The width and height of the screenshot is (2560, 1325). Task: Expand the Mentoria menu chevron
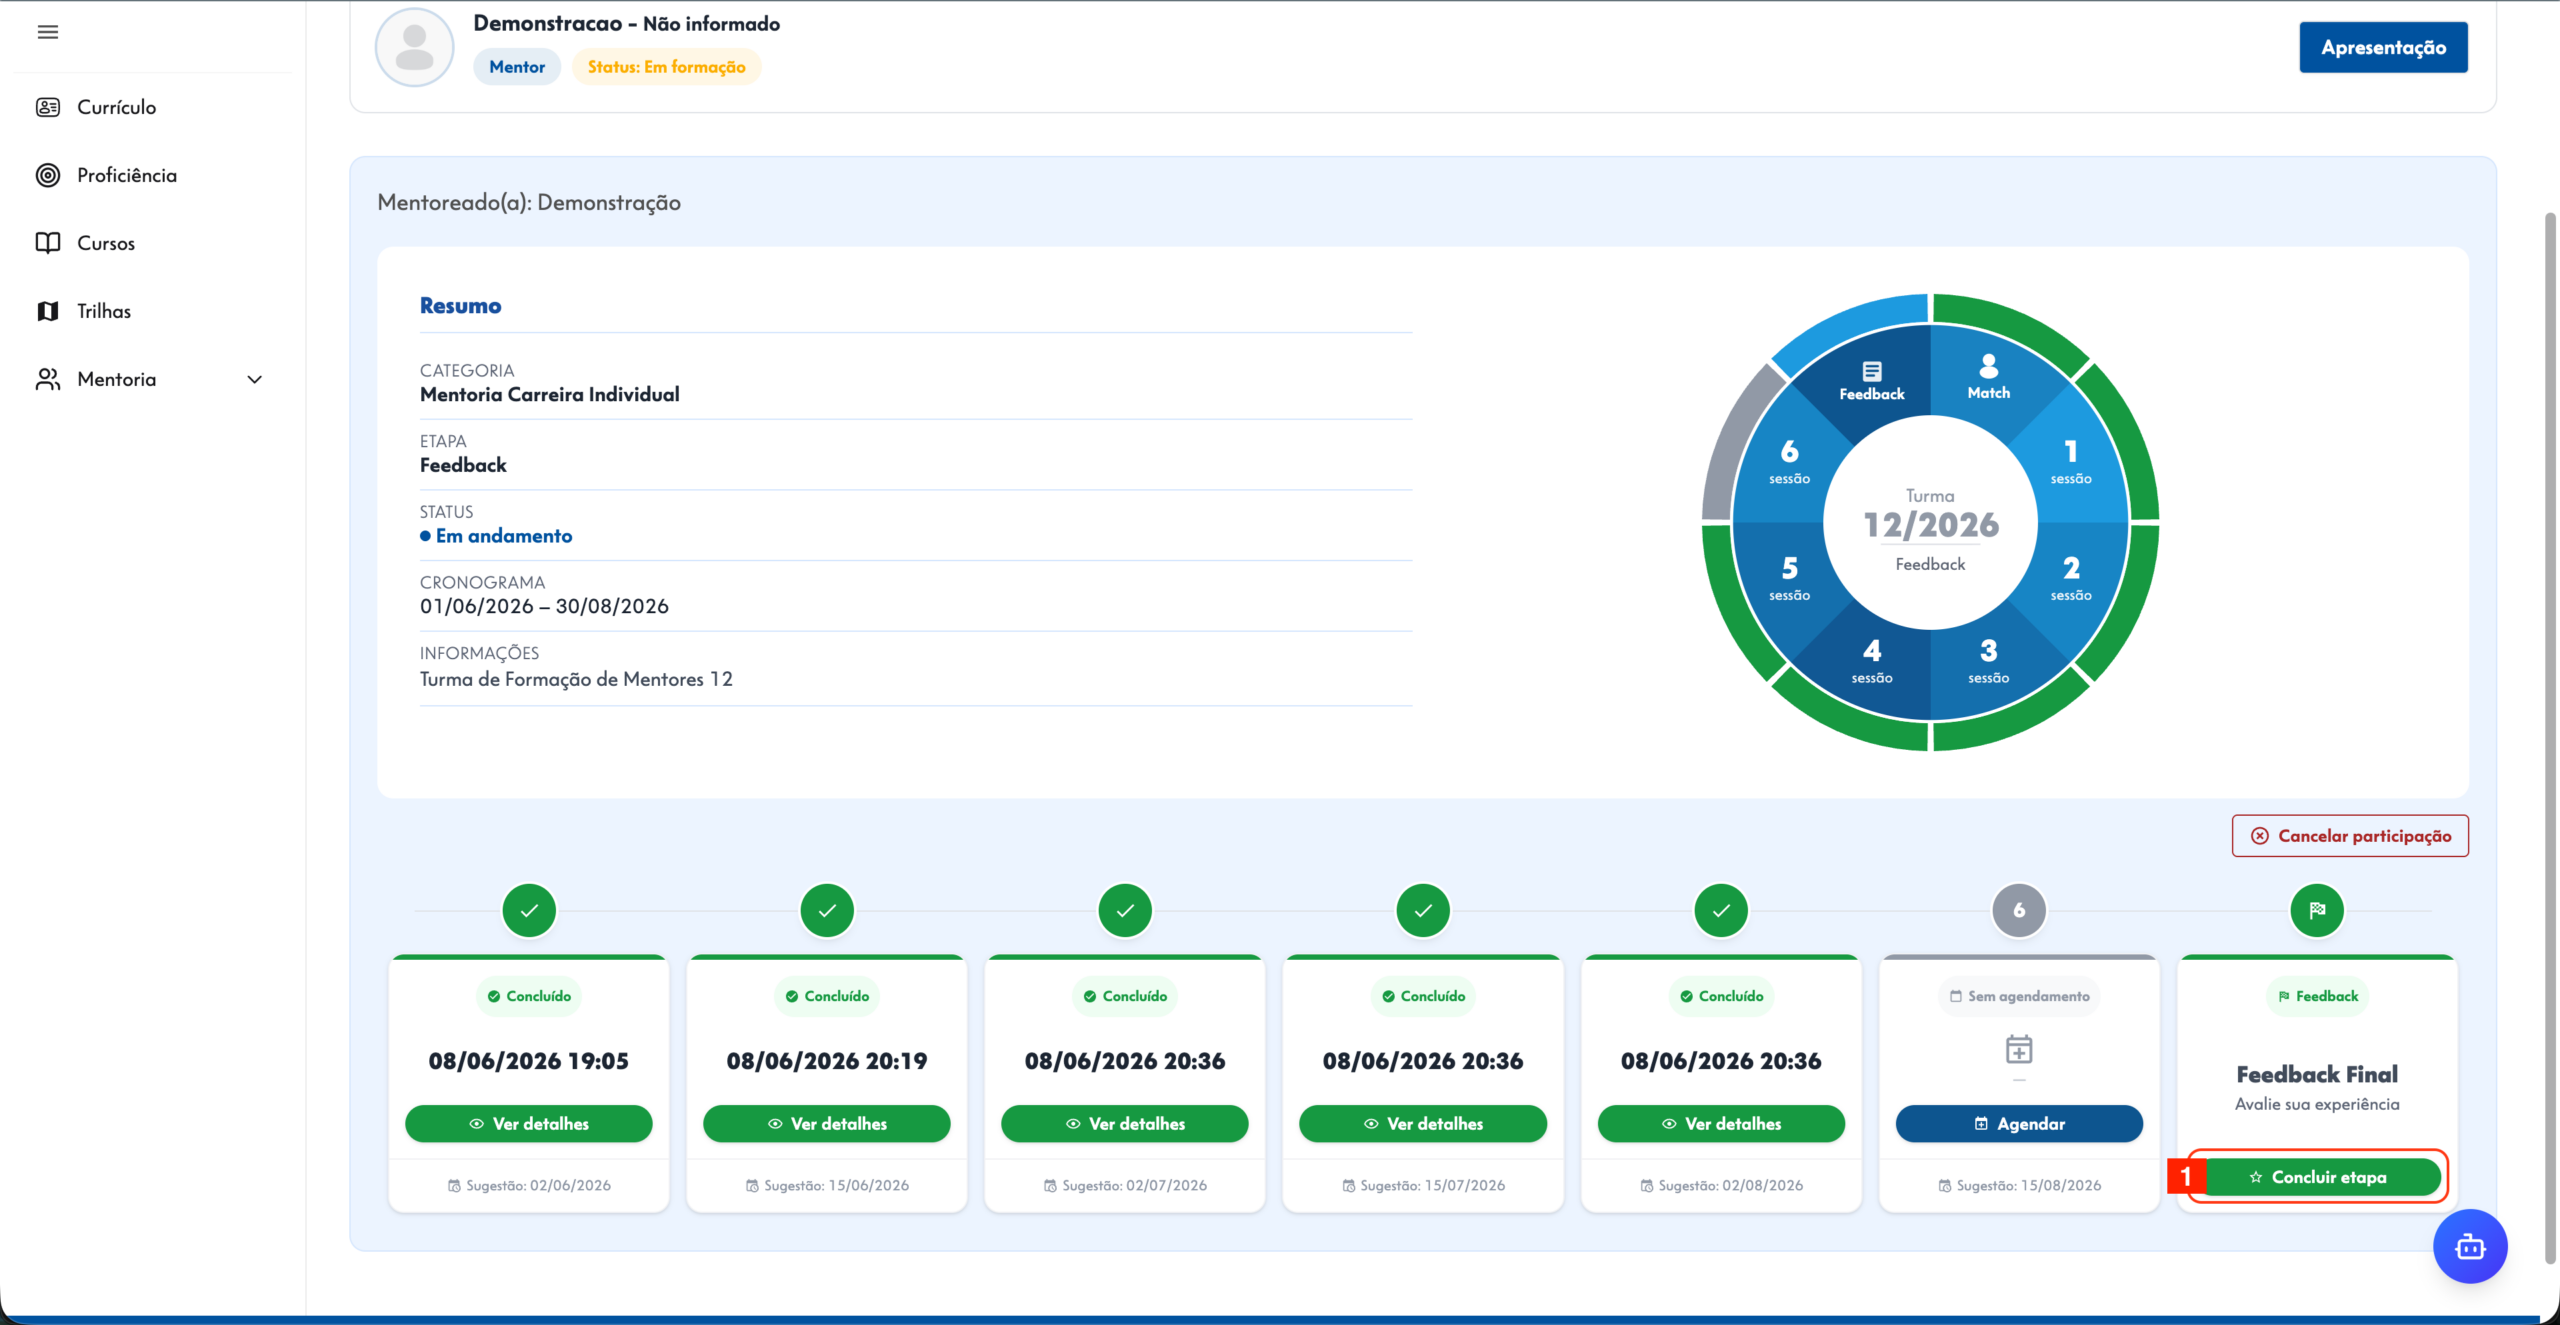coord(255,379)
